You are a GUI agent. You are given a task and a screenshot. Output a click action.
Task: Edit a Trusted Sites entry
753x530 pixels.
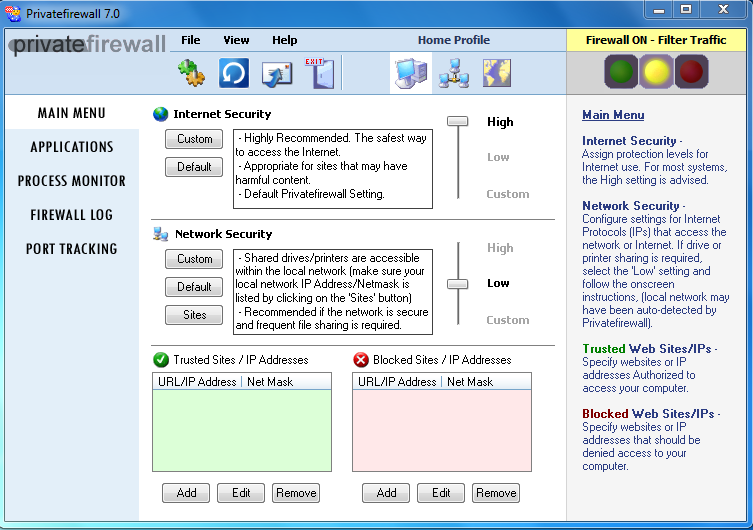pos(241,493)
